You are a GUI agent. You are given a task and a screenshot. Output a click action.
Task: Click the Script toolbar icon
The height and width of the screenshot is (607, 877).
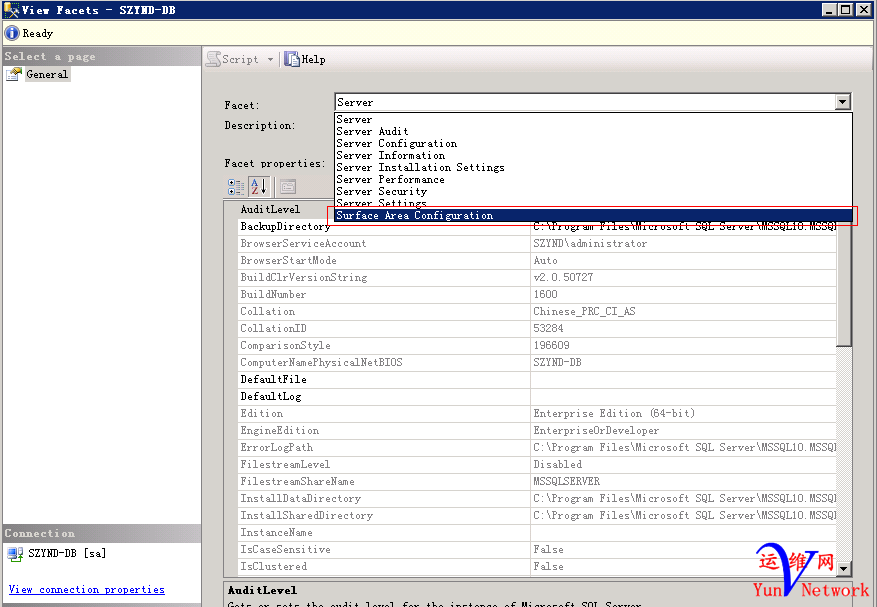point(213,59)
